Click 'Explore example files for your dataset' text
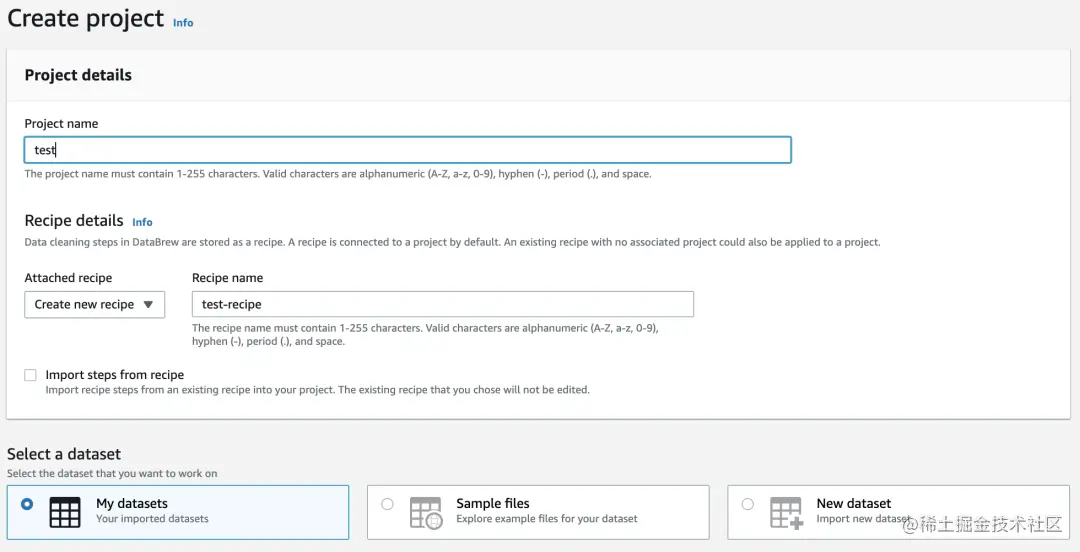 coord(547,518)
